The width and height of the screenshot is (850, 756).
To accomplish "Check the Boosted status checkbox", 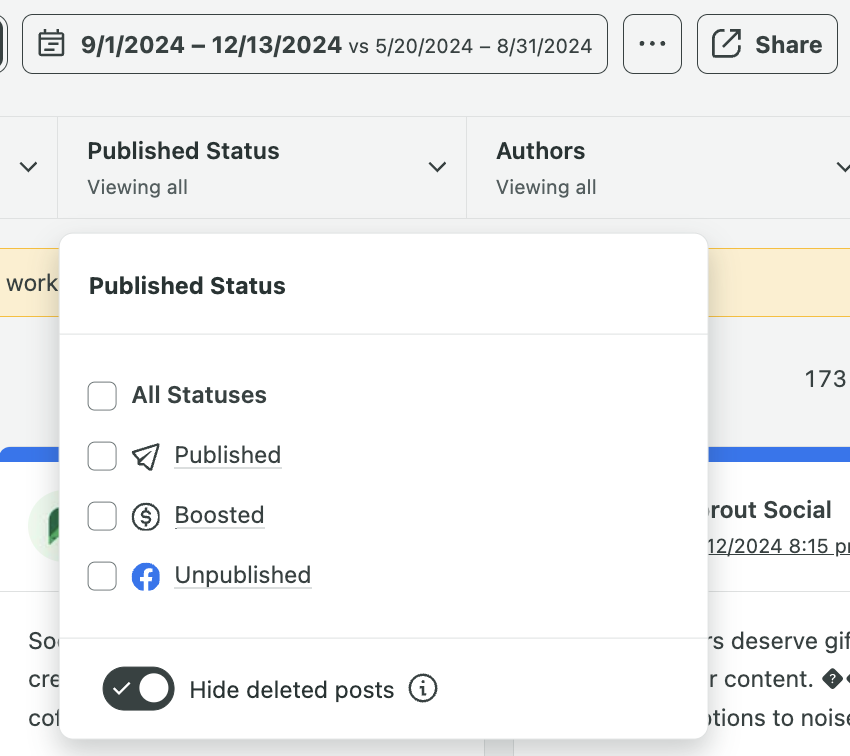I will [x=102, y=516].
